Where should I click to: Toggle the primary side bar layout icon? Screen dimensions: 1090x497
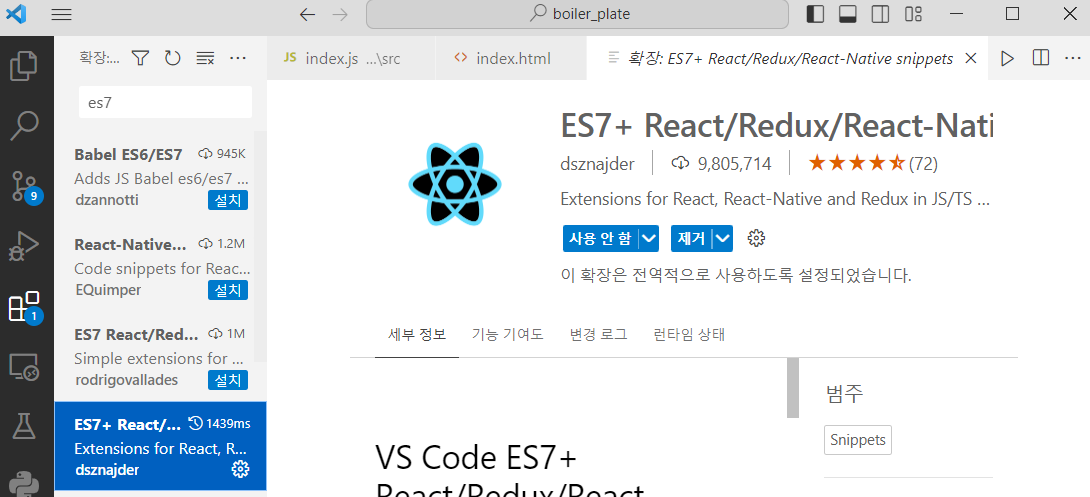point(815,14)
